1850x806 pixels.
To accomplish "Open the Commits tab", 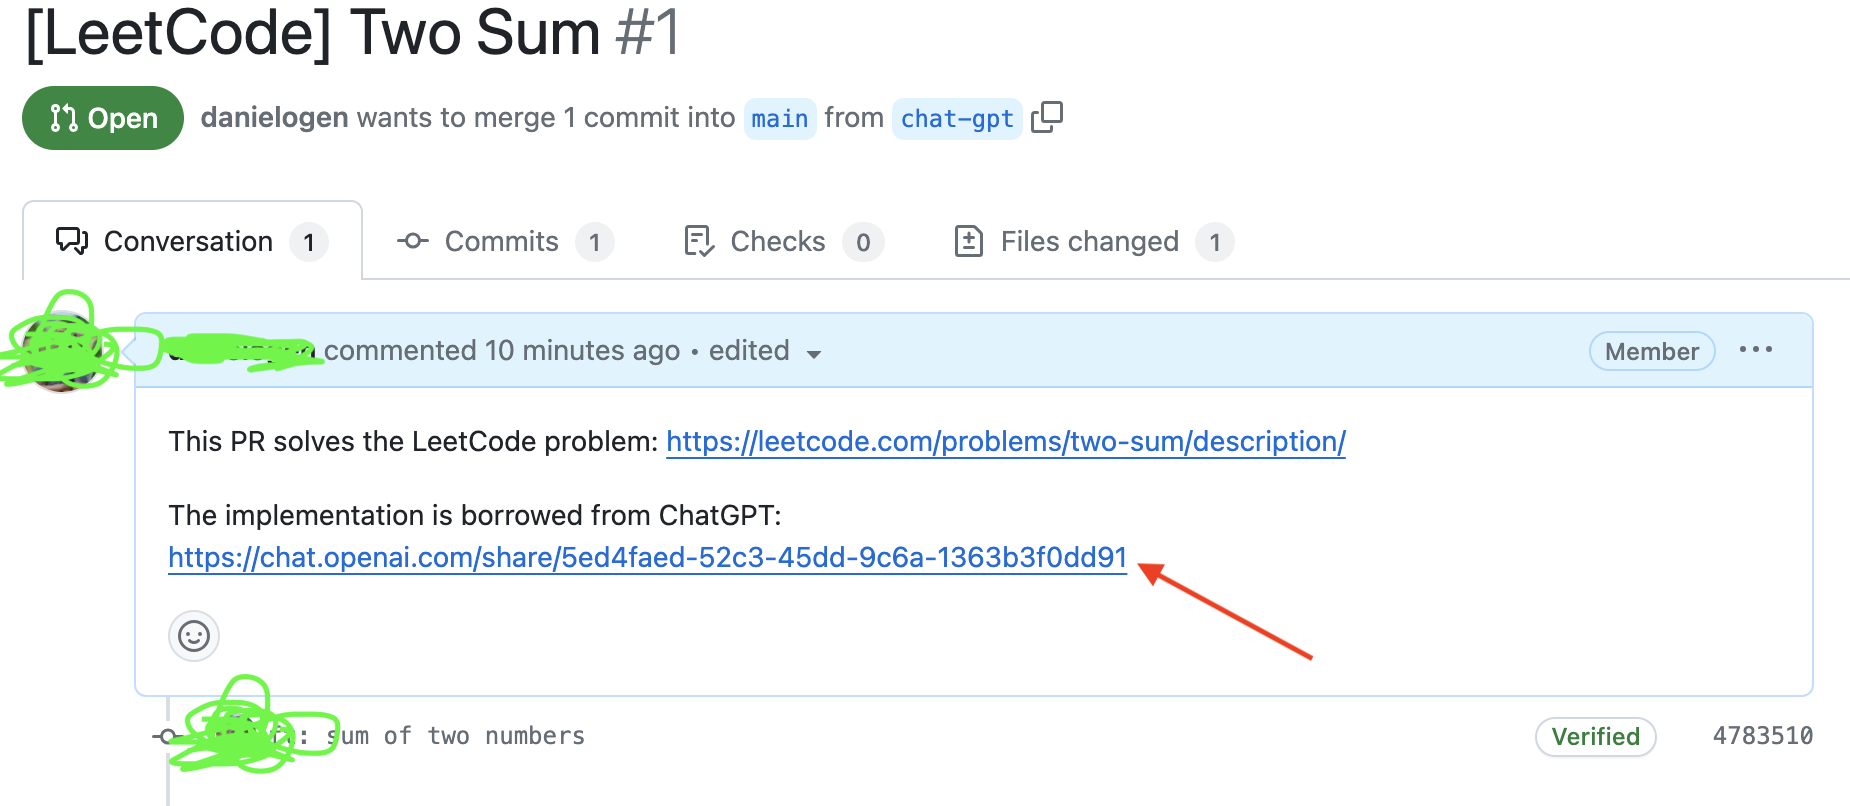I will point(500,241).
